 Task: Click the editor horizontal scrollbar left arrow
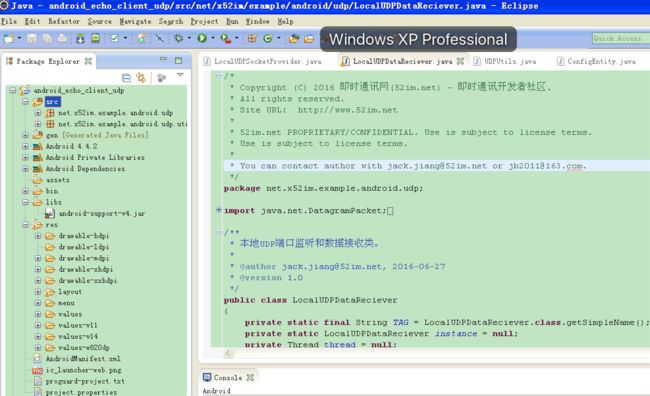pos(228,353)
